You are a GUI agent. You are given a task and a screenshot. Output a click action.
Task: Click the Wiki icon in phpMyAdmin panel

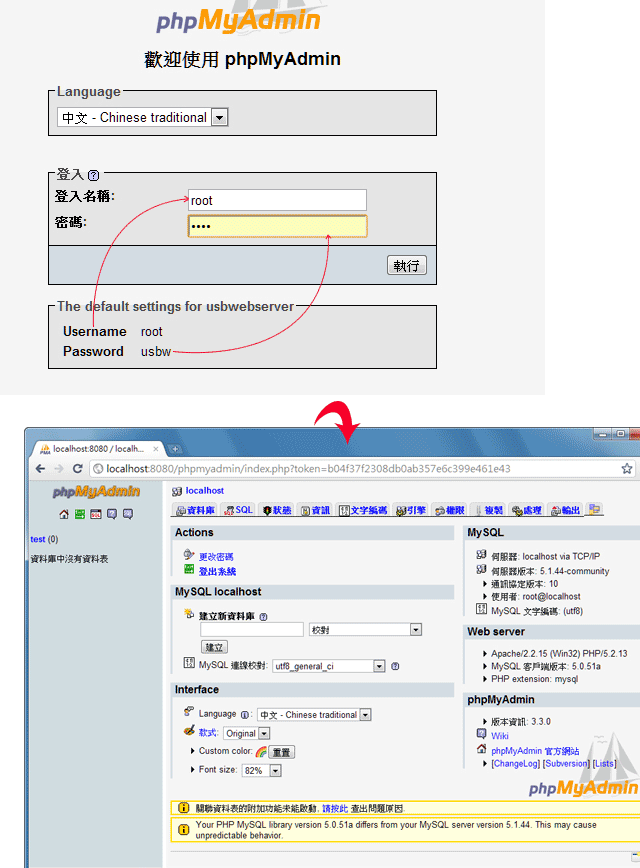coord(482,734)
